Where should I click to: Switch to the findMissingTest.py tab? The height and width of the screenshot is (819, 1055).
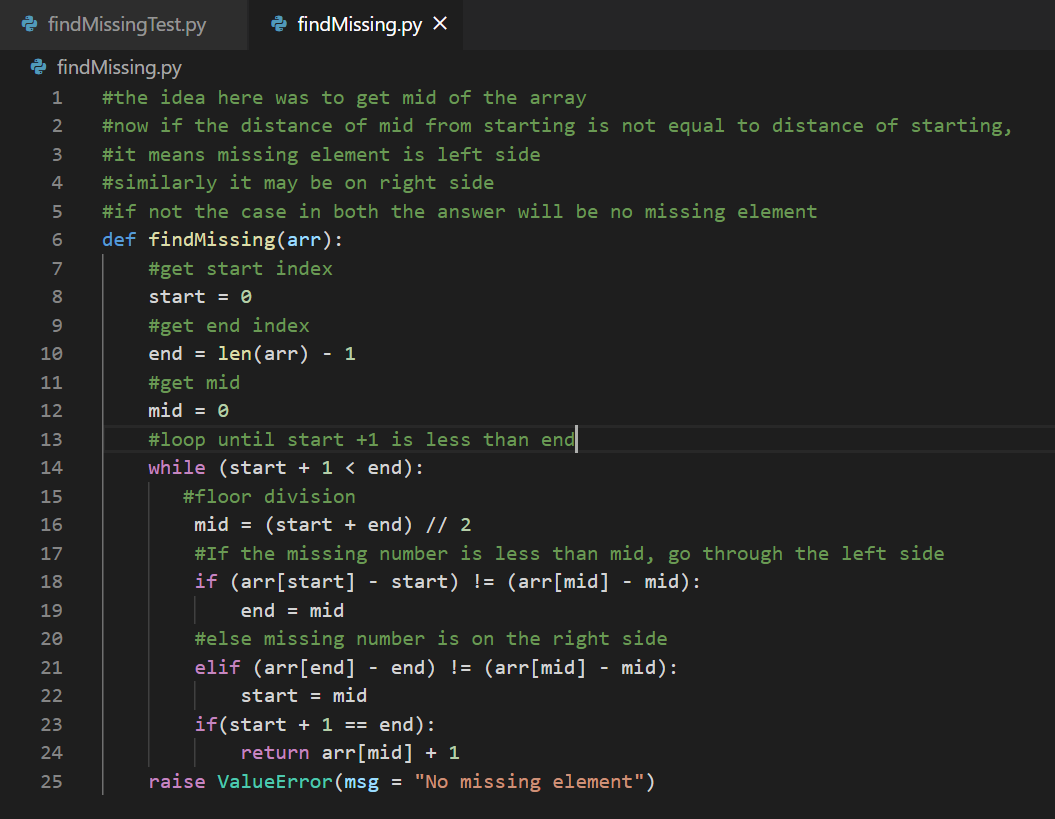(124, 25)
